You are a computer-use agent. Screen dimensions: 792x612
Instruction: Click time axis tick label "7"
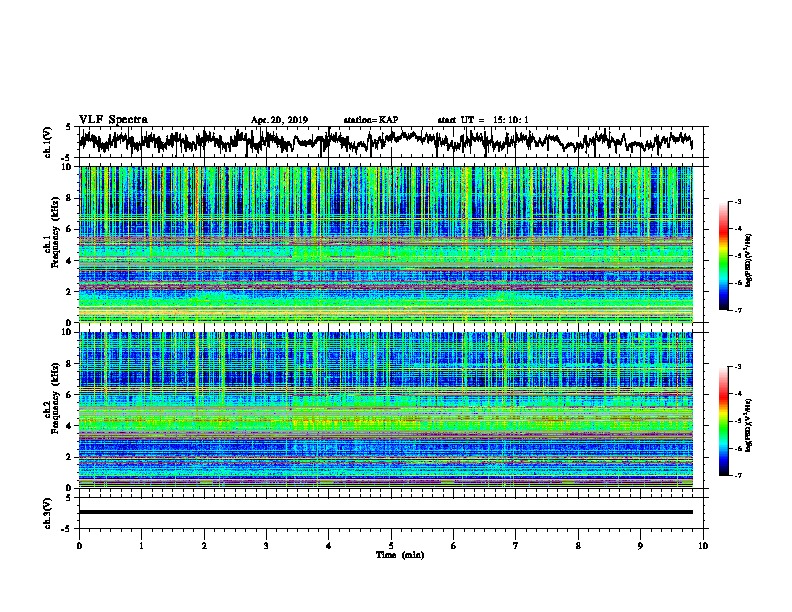tap(516, 546)
